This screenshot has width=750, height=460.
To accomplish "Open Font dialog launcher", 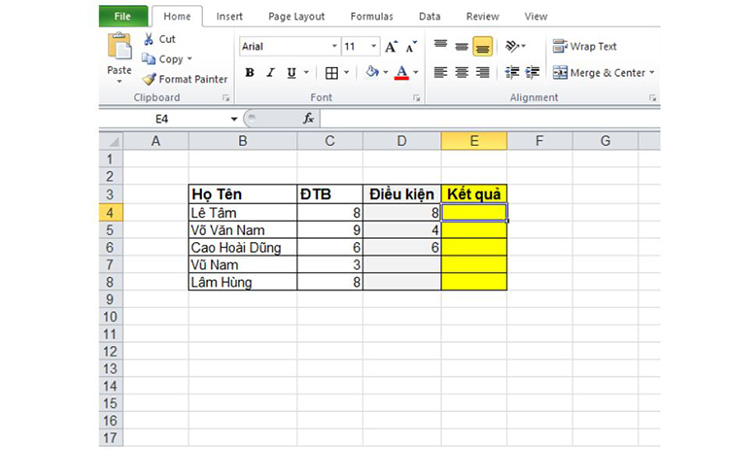I will [417, 98].
